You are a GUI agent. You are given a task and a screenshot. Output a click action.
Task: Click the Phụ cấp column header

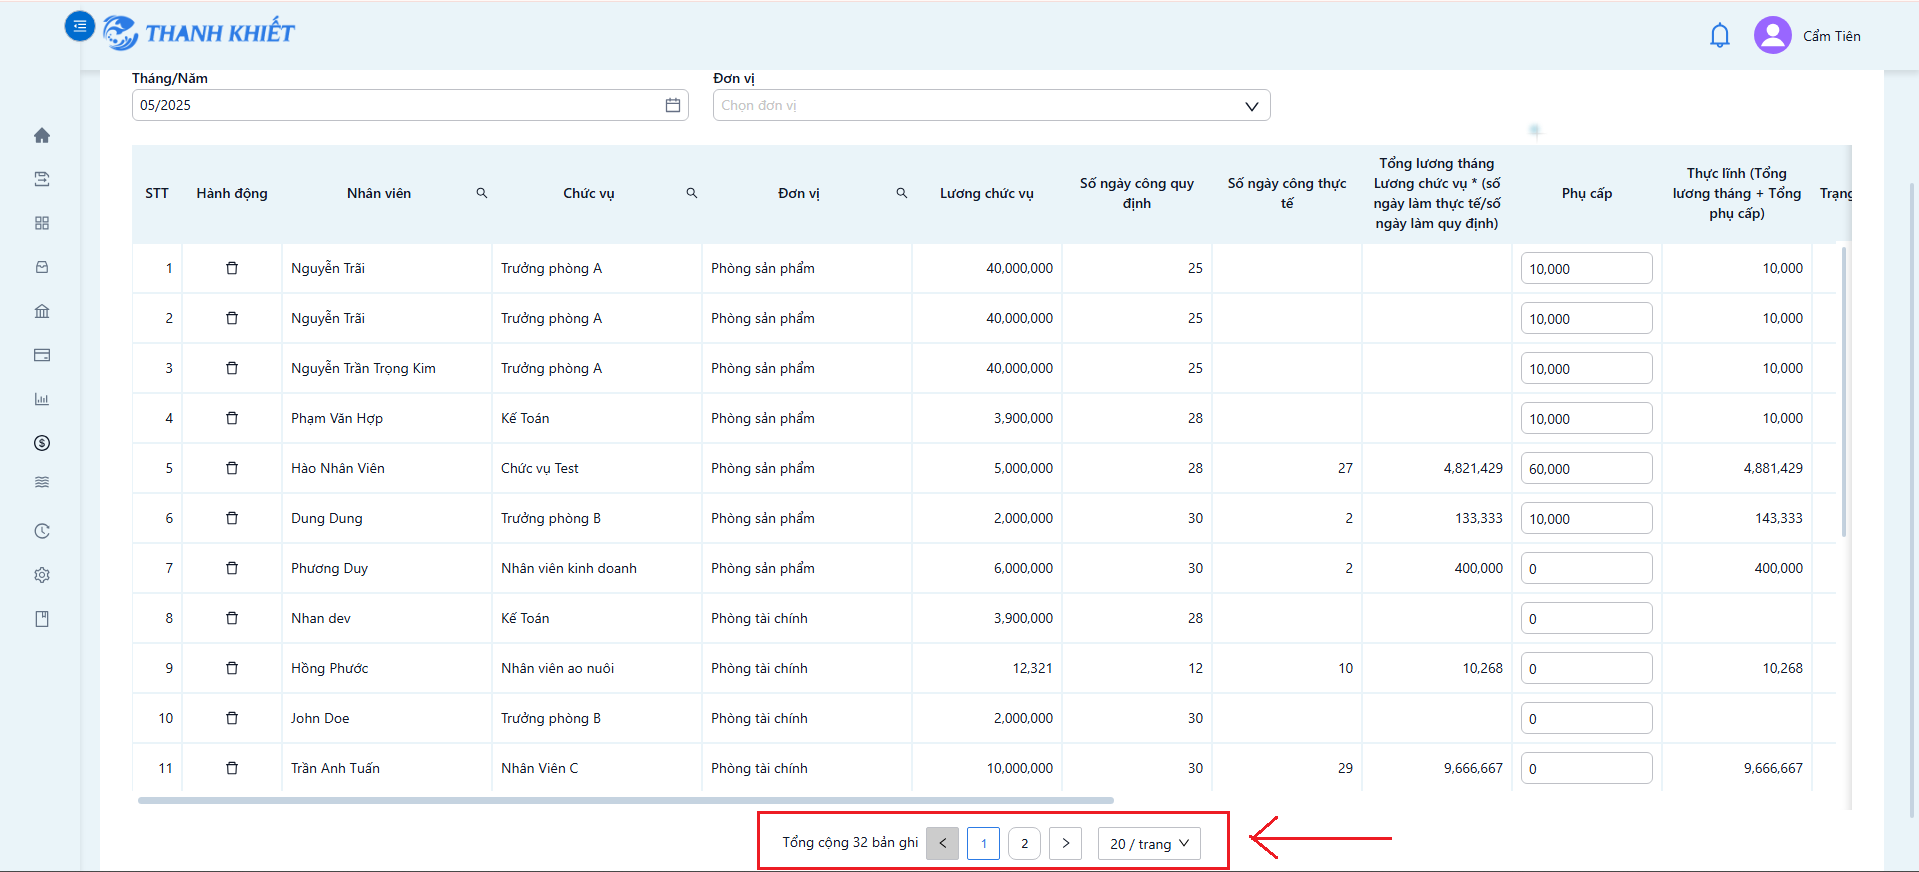pyautogui.click(x=1587, y=193)
